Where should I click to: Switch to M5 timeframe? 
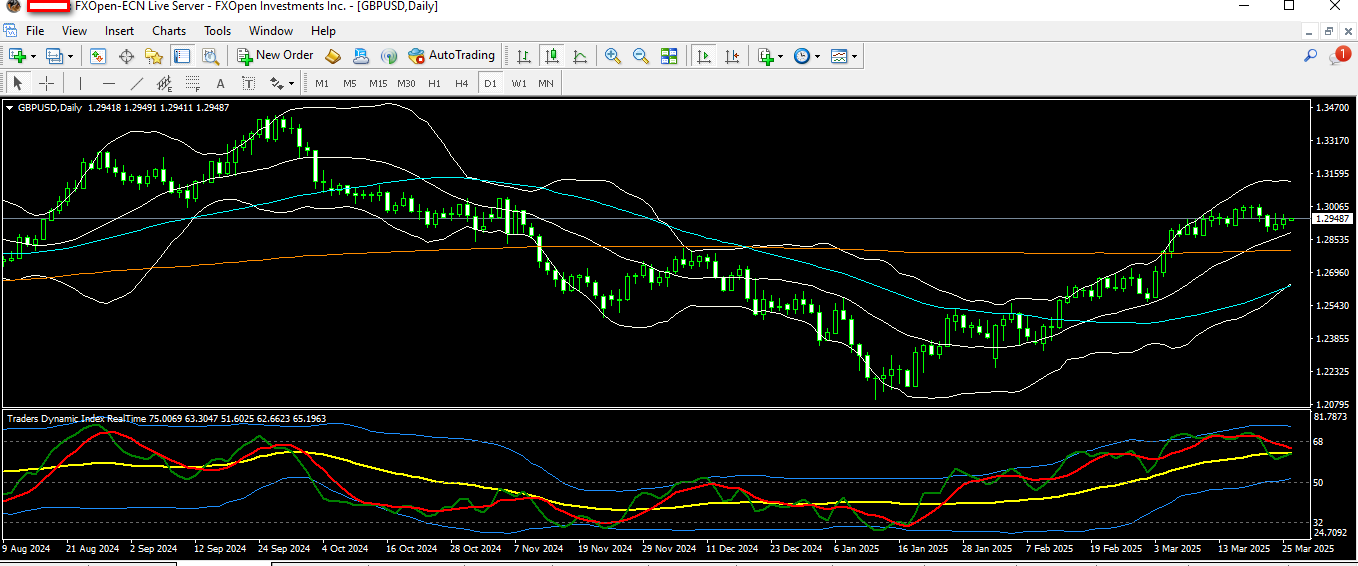point(350,83)
